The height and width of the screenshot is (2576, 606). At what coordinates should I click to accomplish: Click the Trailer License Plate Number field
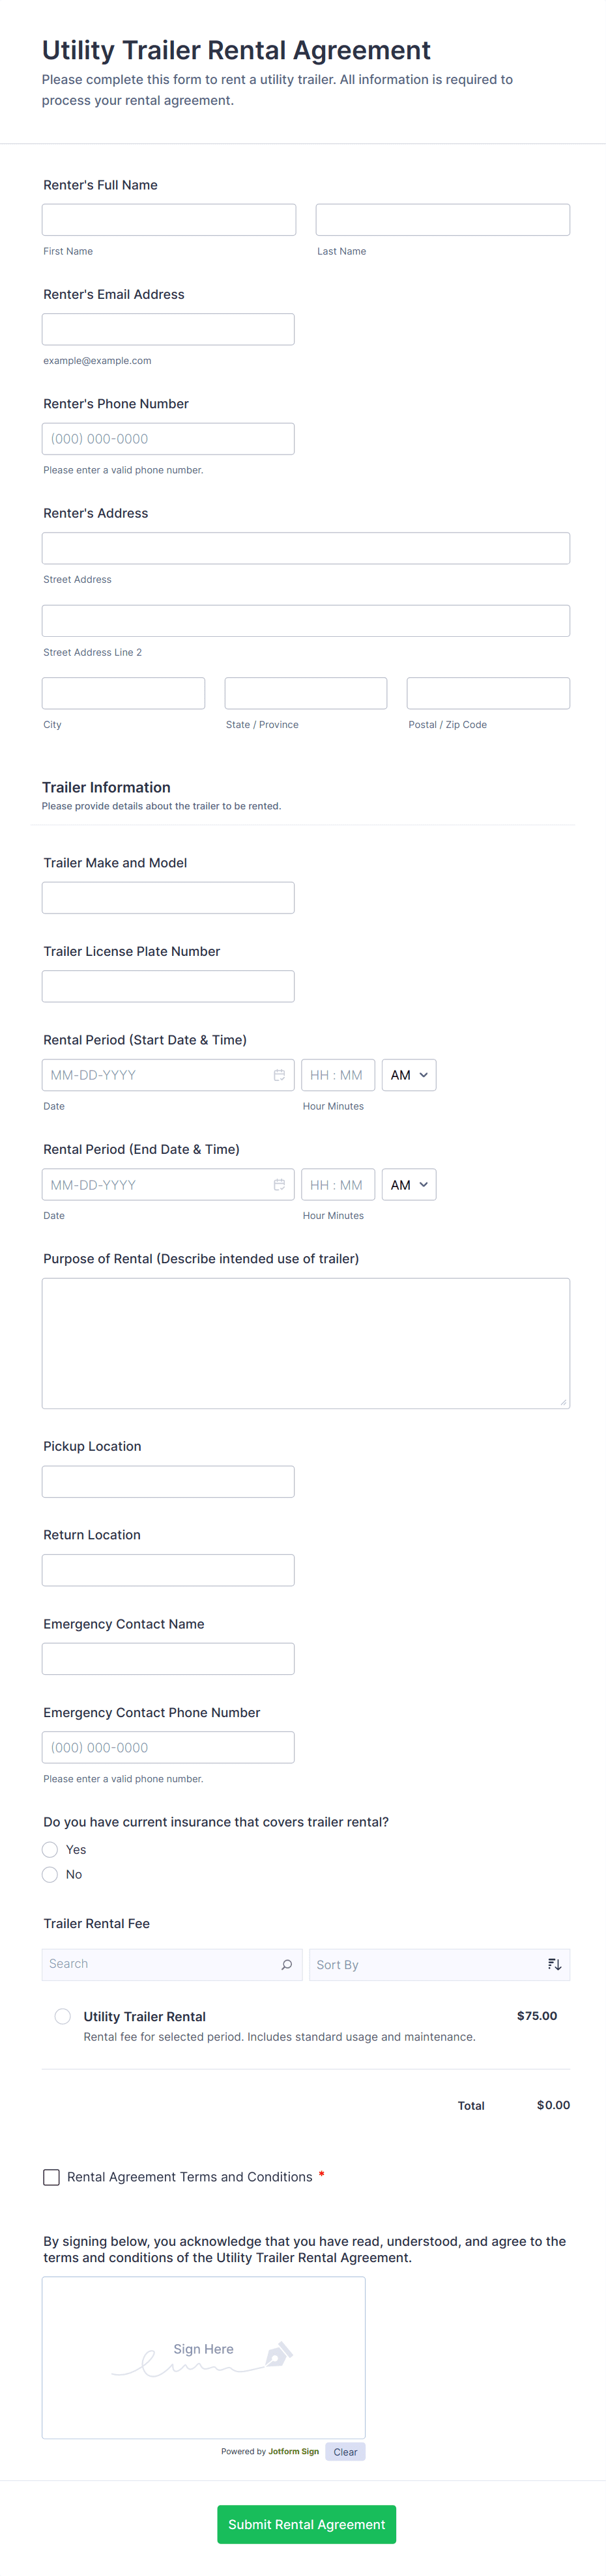tap(168, 987)
